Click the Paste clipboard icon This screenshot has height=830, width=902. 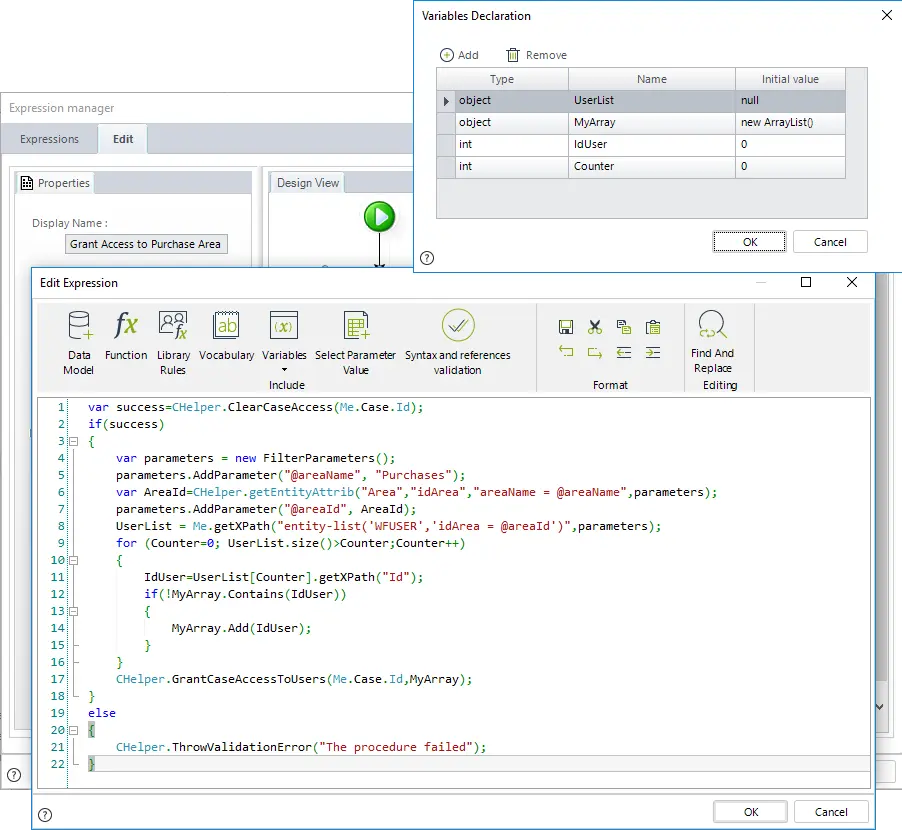click(653, 327)
